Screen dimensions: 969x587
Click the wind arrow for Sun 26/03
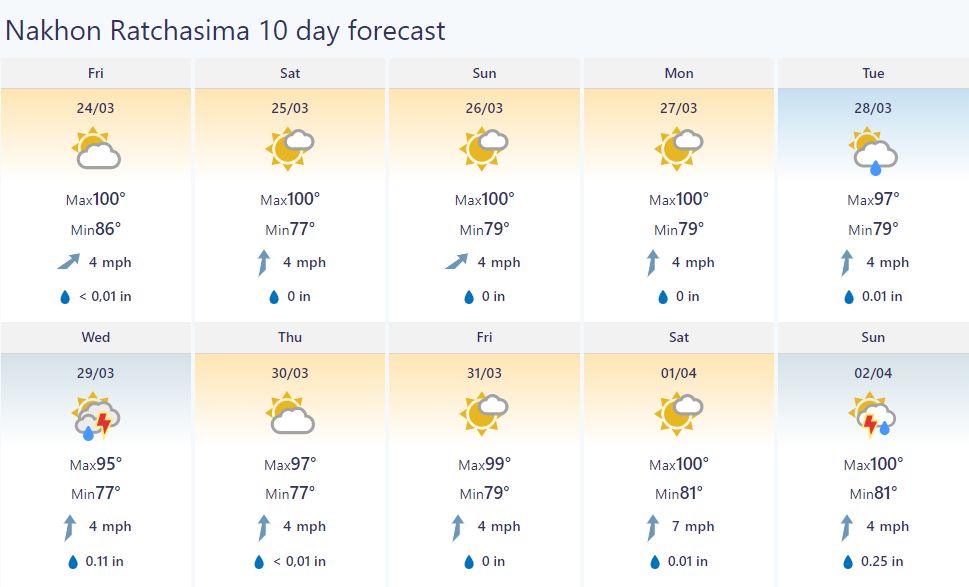click(457, 262)
